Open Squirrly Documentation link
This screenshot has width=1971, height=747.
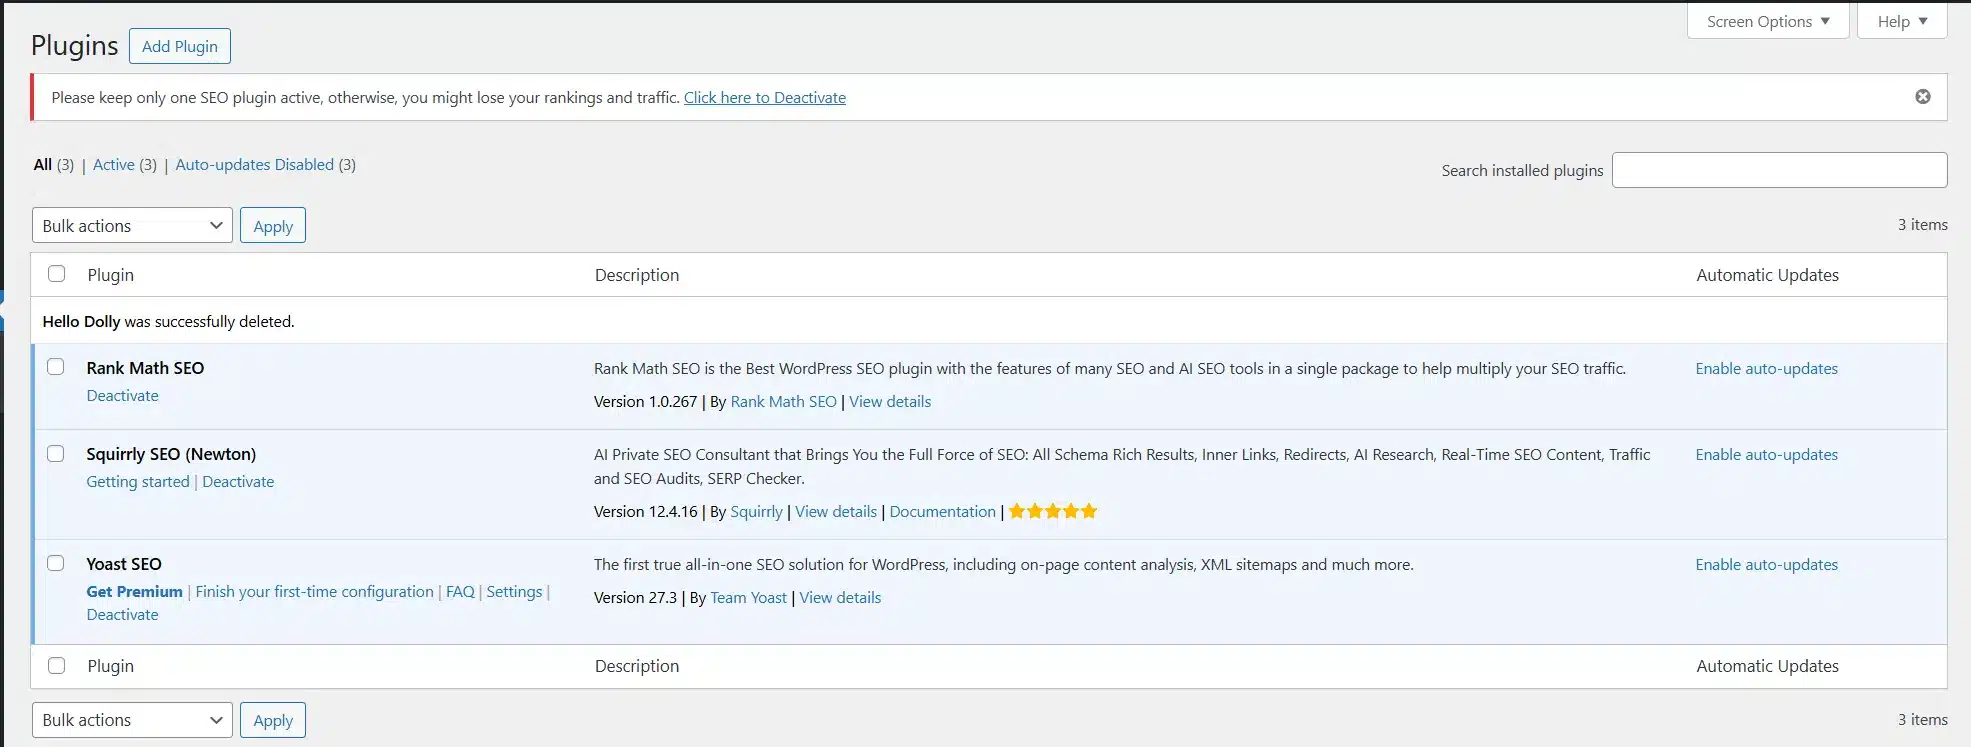[x=942, y=511]
